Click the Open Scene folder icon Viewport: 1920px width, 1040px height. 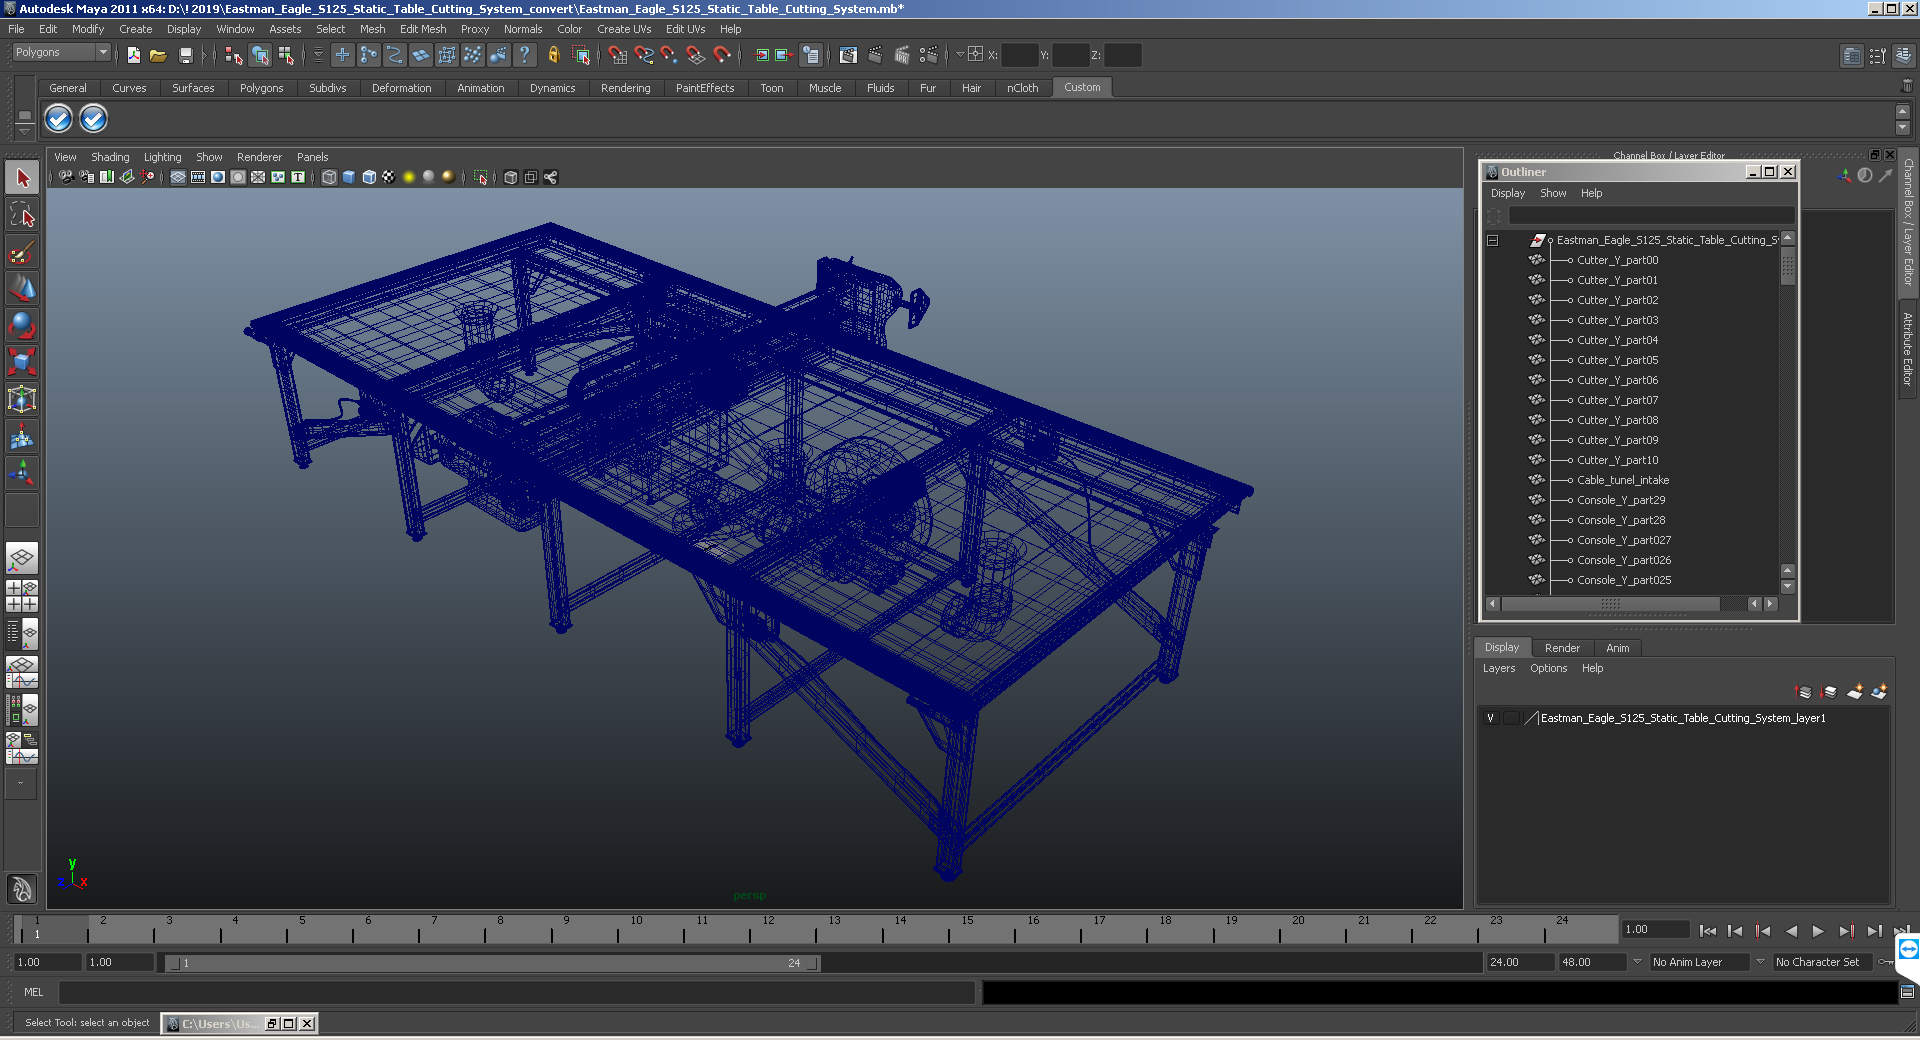pyautogui.click(x=158, y=55)
